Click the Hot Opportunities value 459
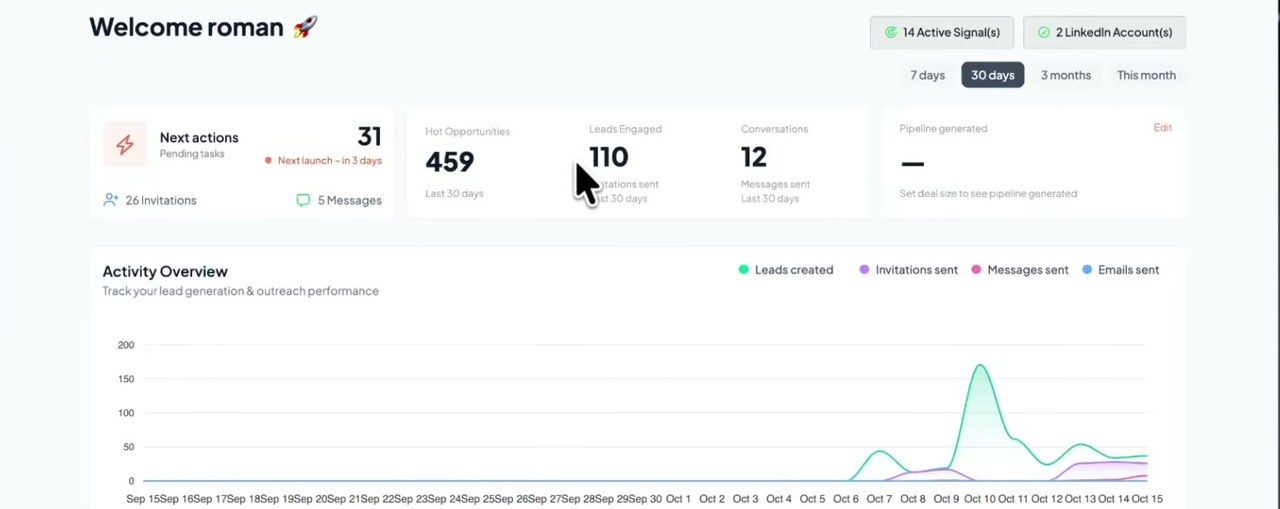The height and width of the screenshot is (509, 1280). click(450, 162)
